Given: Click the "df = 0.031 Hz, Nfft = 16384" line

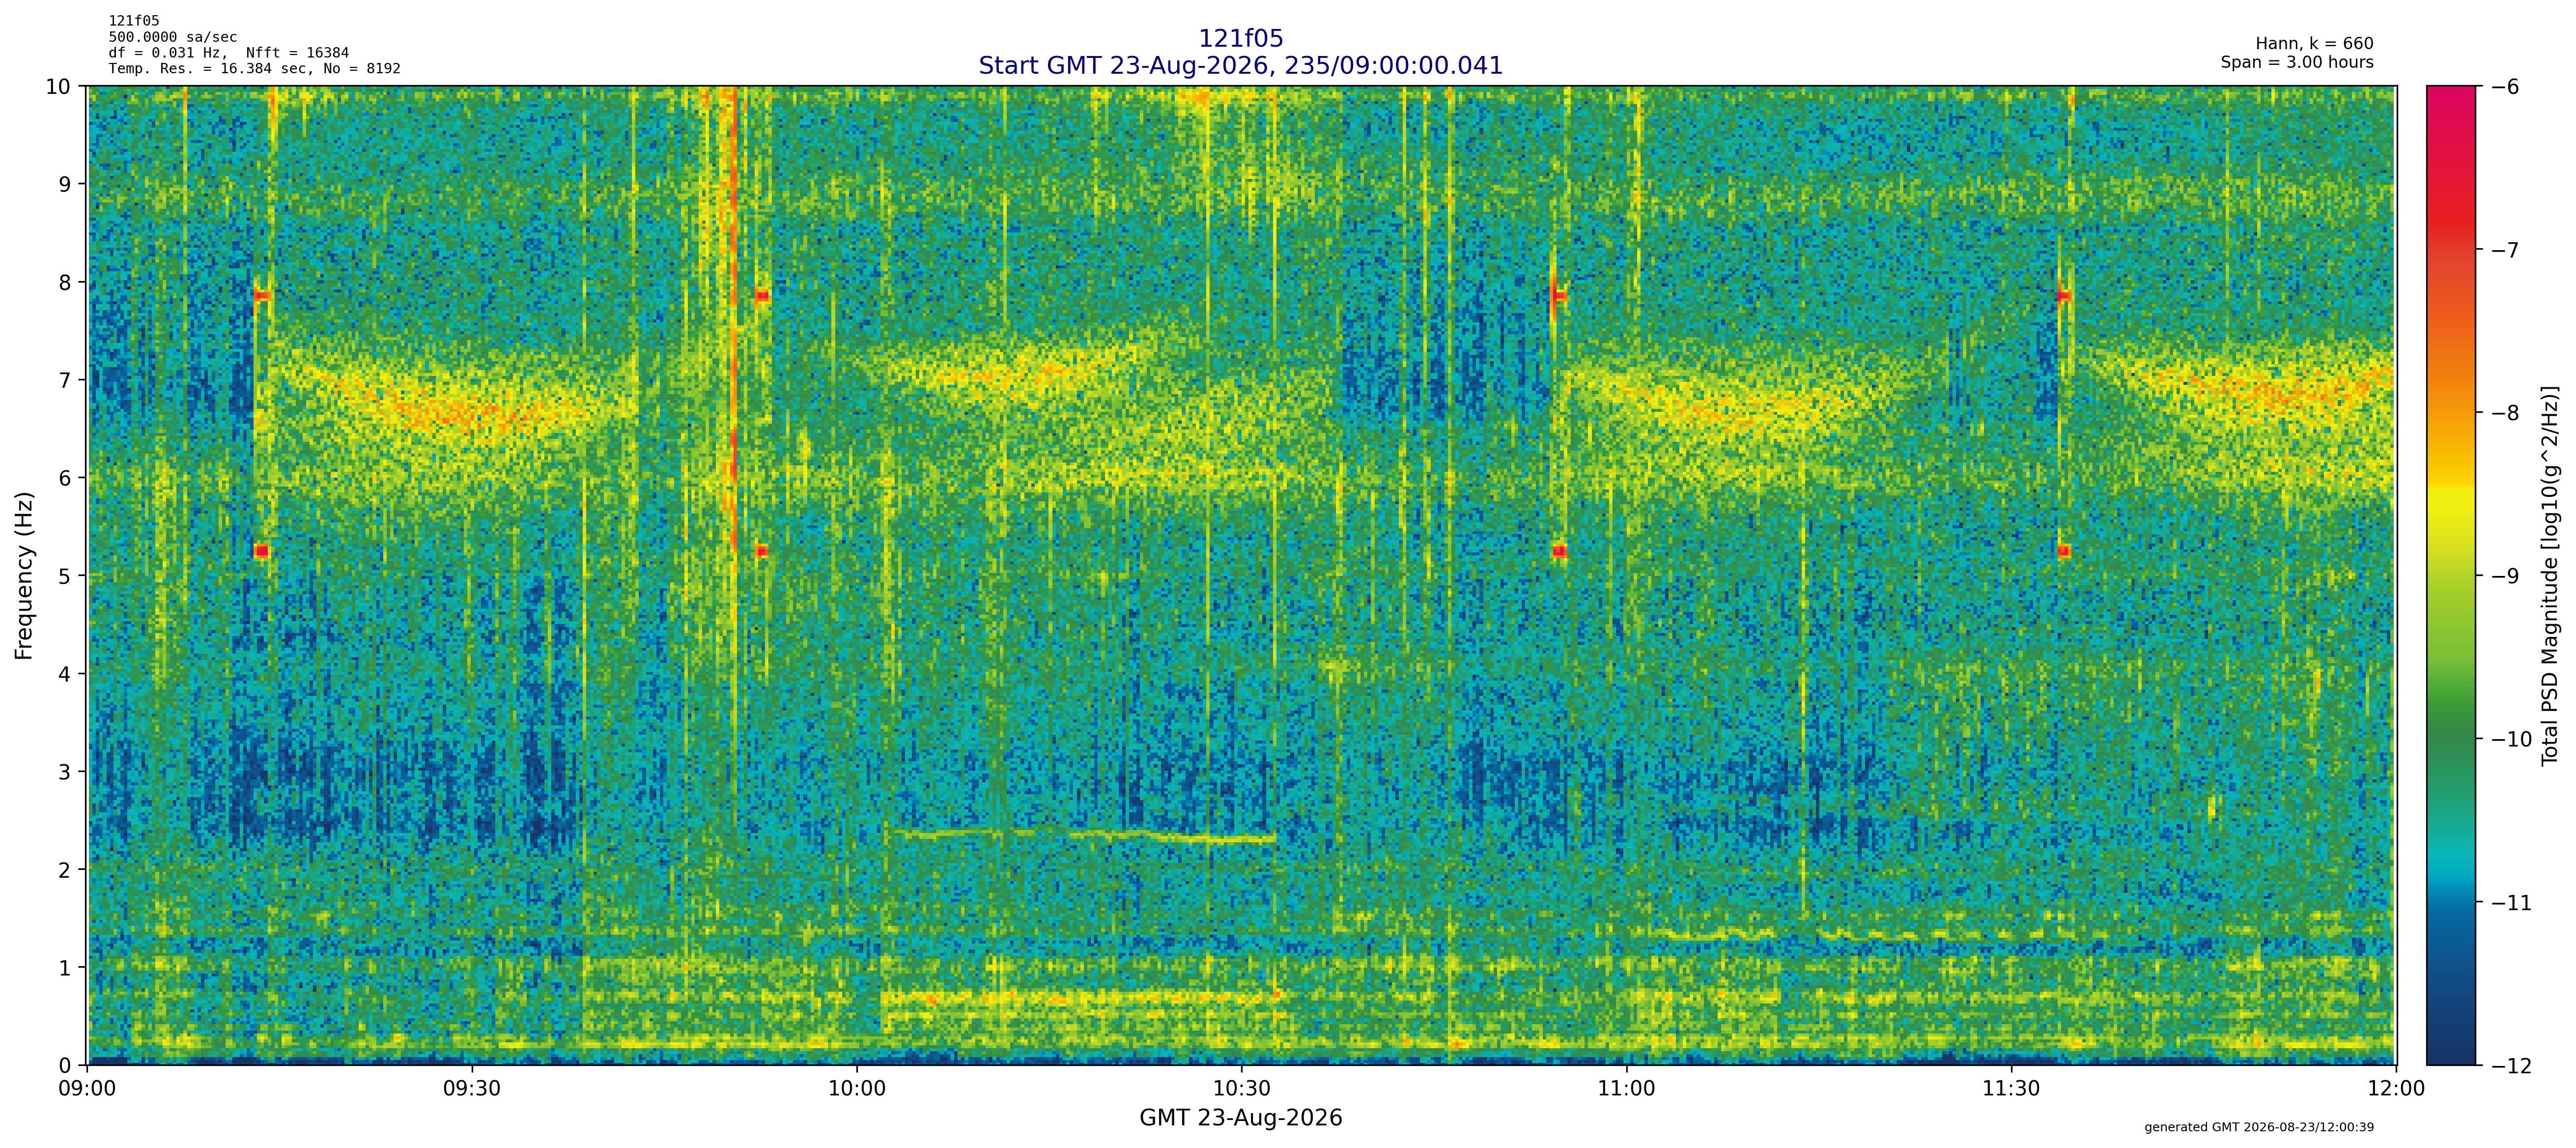Looking at the screenshot, I should [x=229, y=53].
